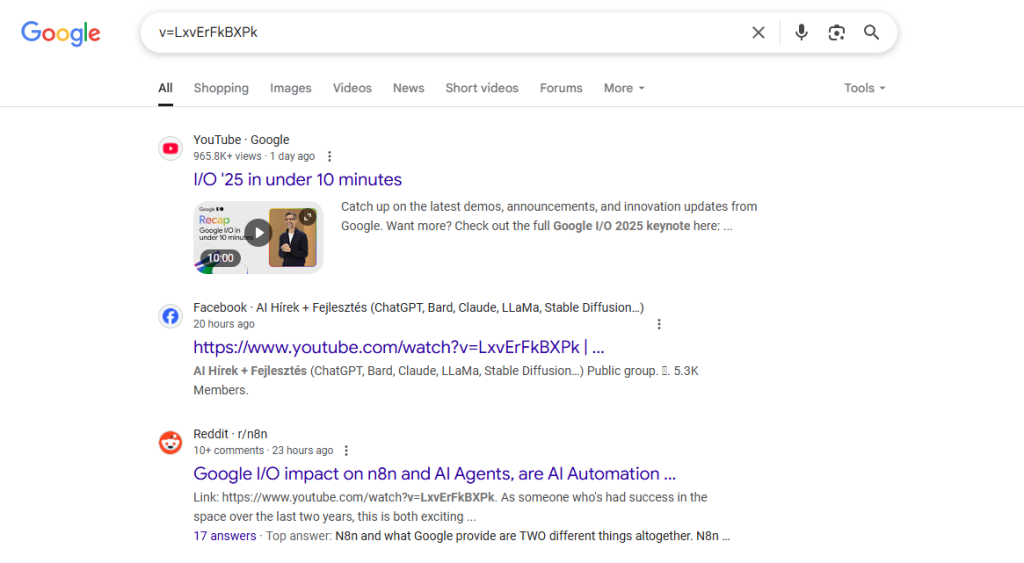Switch to the Short videos tab

(x=482, y=88)
